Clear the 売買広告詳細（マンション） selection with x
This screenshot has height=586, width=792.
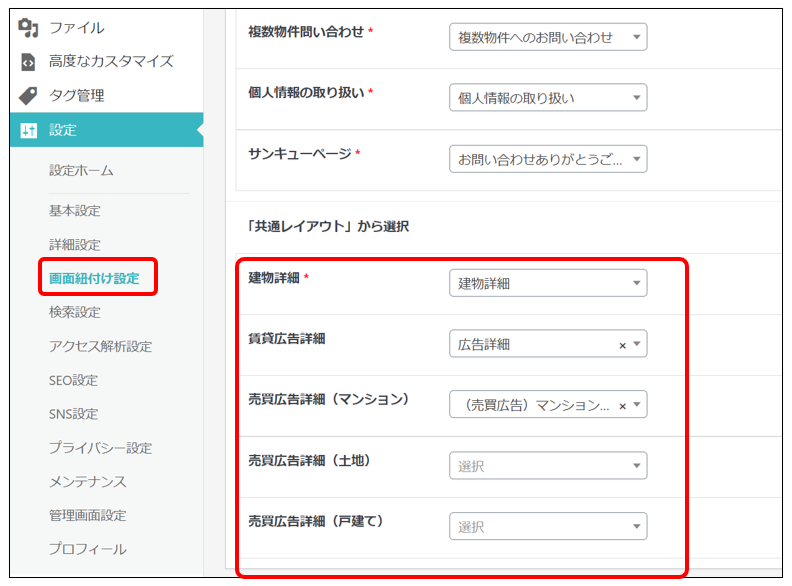[622, 406]
